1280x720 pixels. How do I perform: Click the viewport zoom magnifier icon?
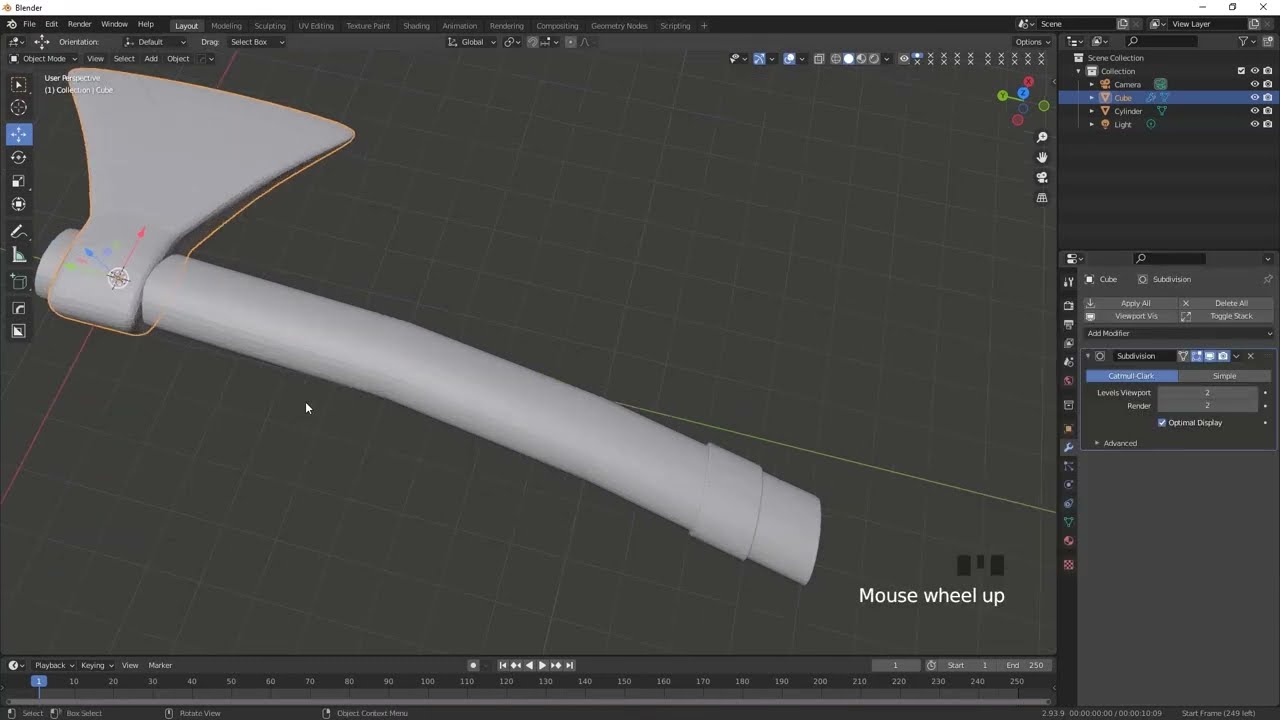pos(1042,137)
